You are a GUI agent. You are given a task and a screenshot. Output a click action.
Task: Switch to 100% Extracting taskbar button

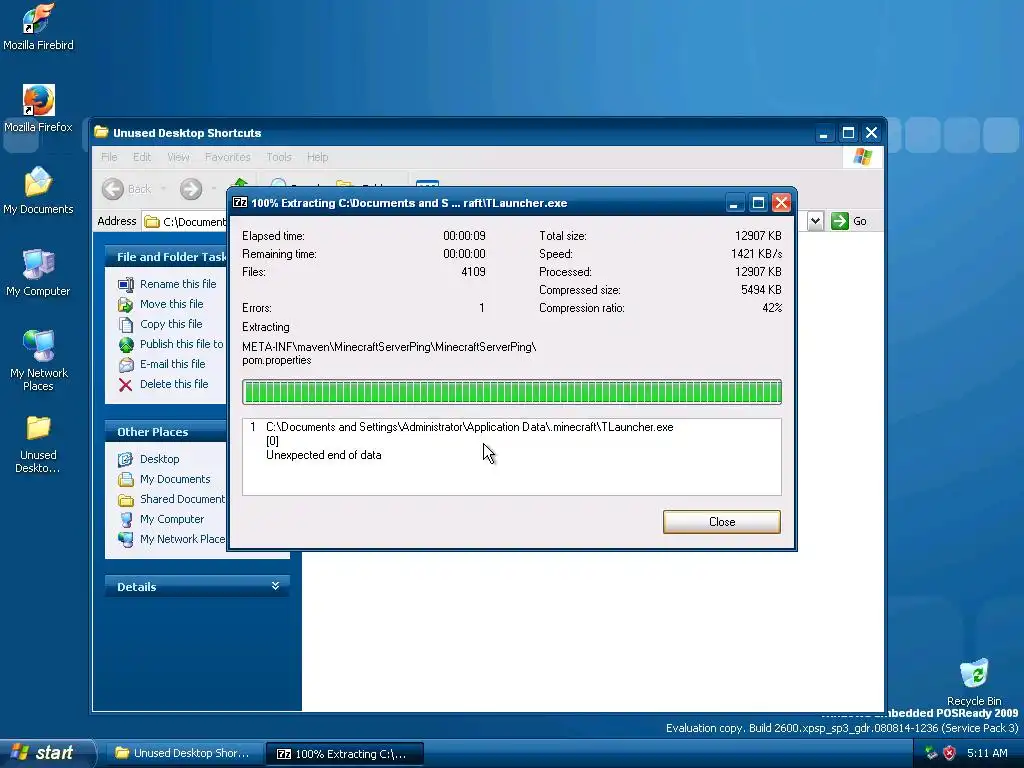coord(344,754)
